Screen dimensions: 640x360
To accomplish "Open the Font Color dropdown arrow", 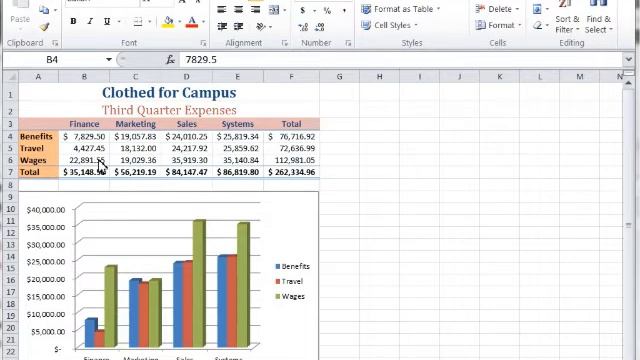I will pos(203,22).
